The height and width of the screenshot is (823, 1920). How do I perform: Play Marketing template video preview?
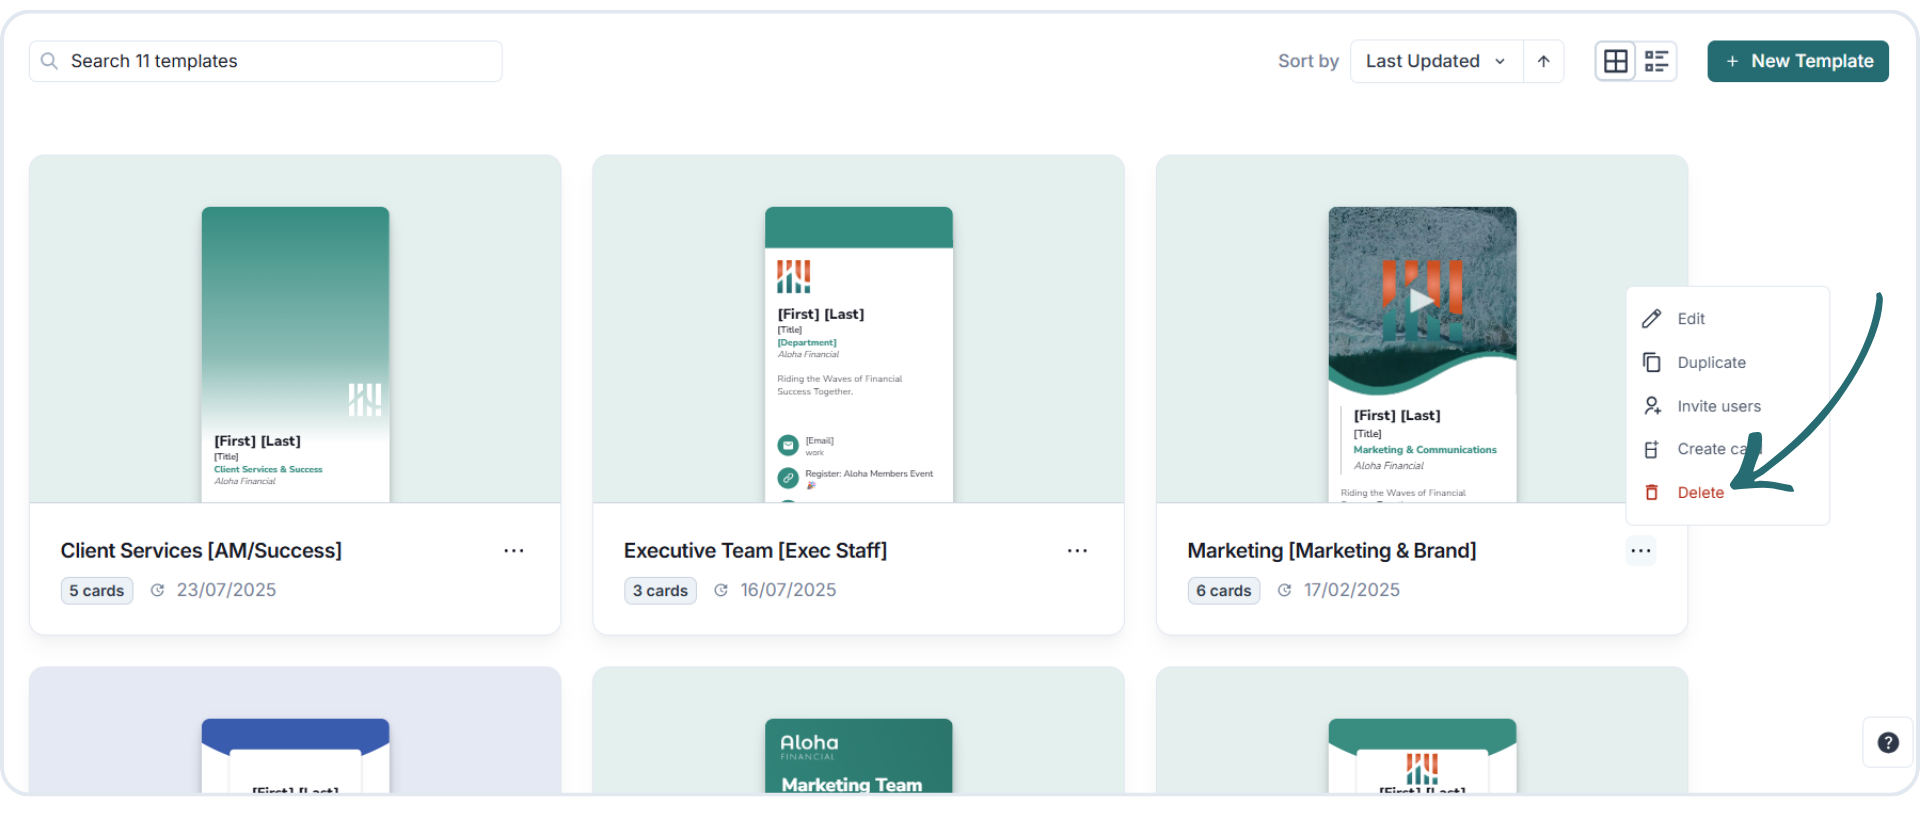click(x=1421, y=299)
